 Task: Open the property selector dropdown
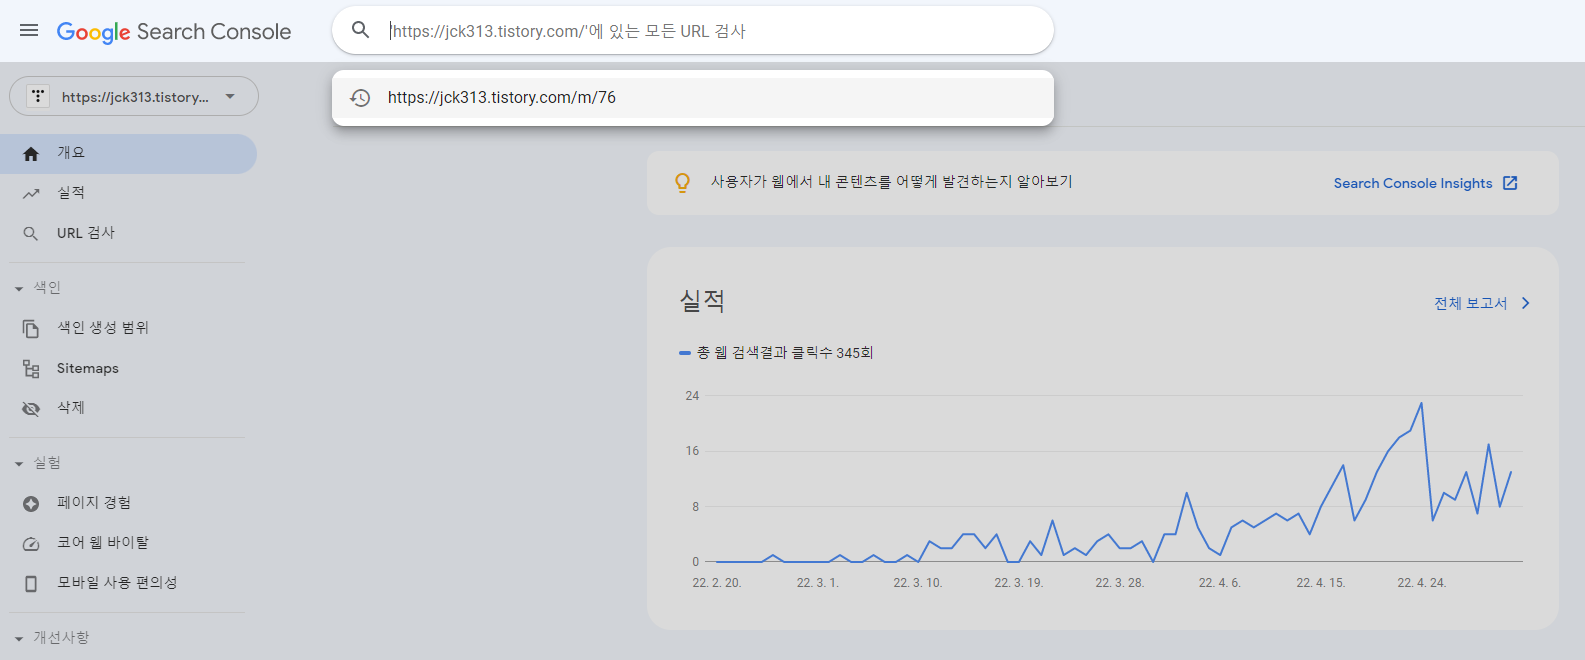134,96
